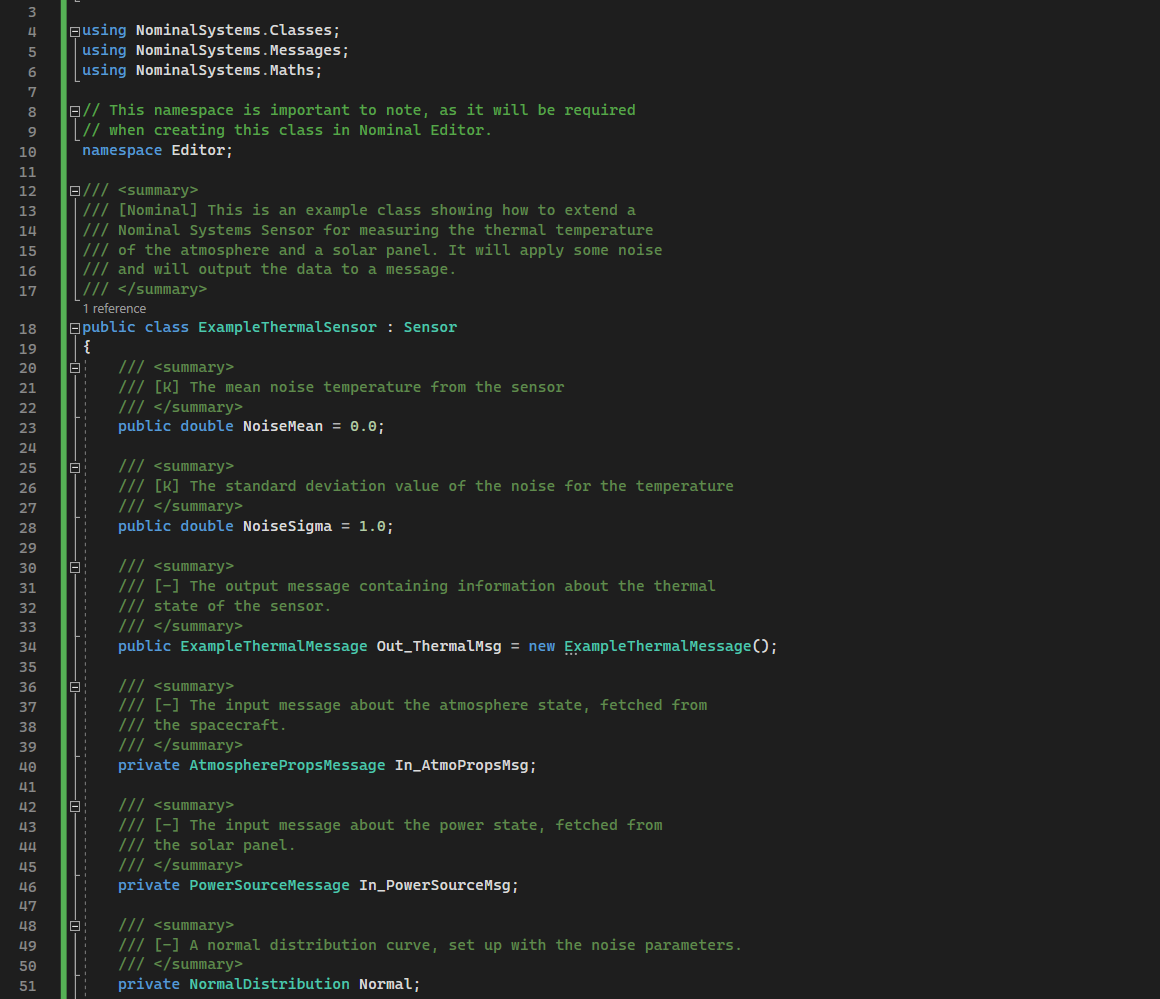Collapse the Out_ThermalMsg summary at line 30
Screen dimensions: 1160x999
75,568
